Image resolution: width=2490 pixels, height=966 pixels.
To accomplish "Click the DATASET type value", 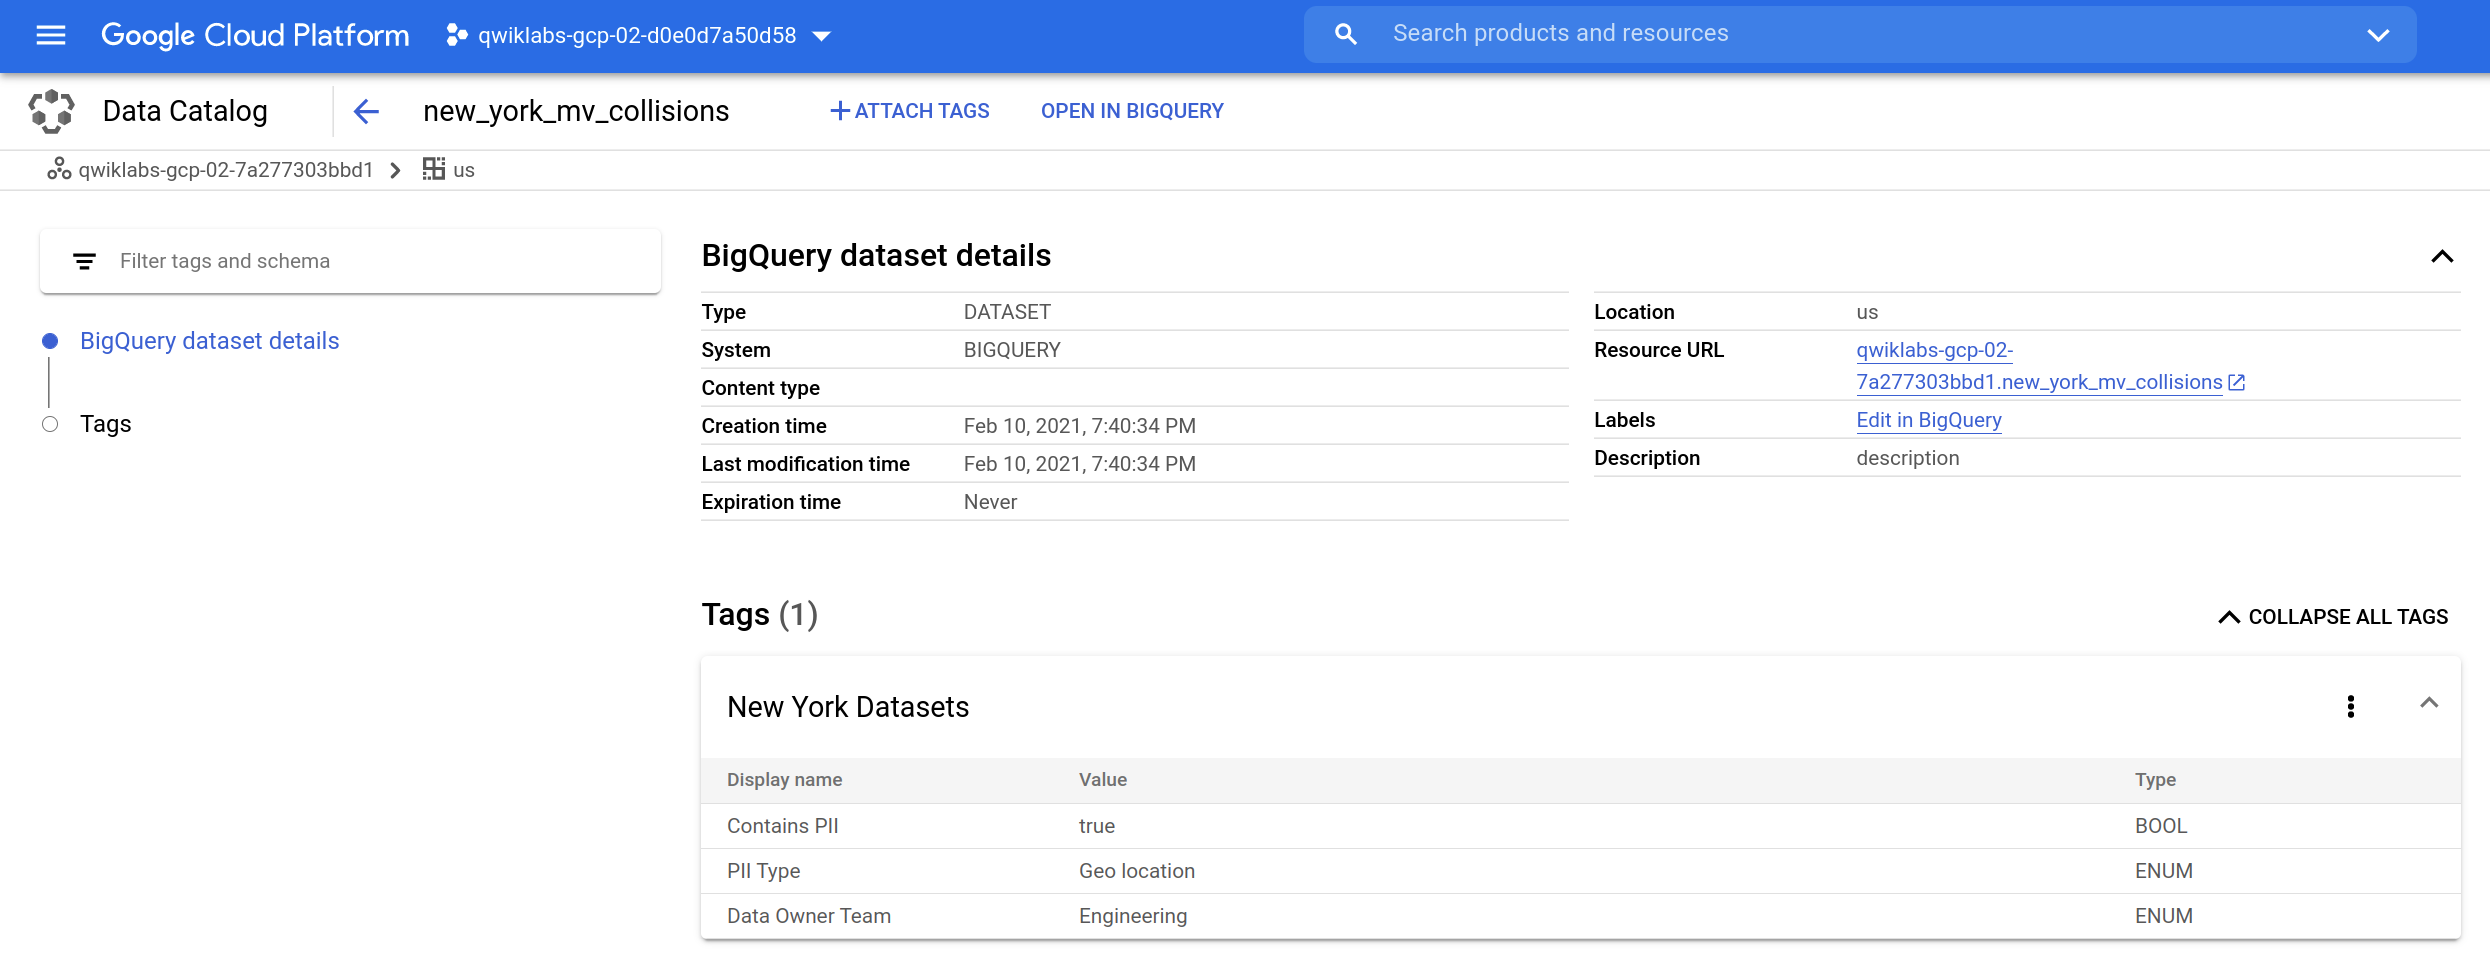I will click(x=1007, y=312).
